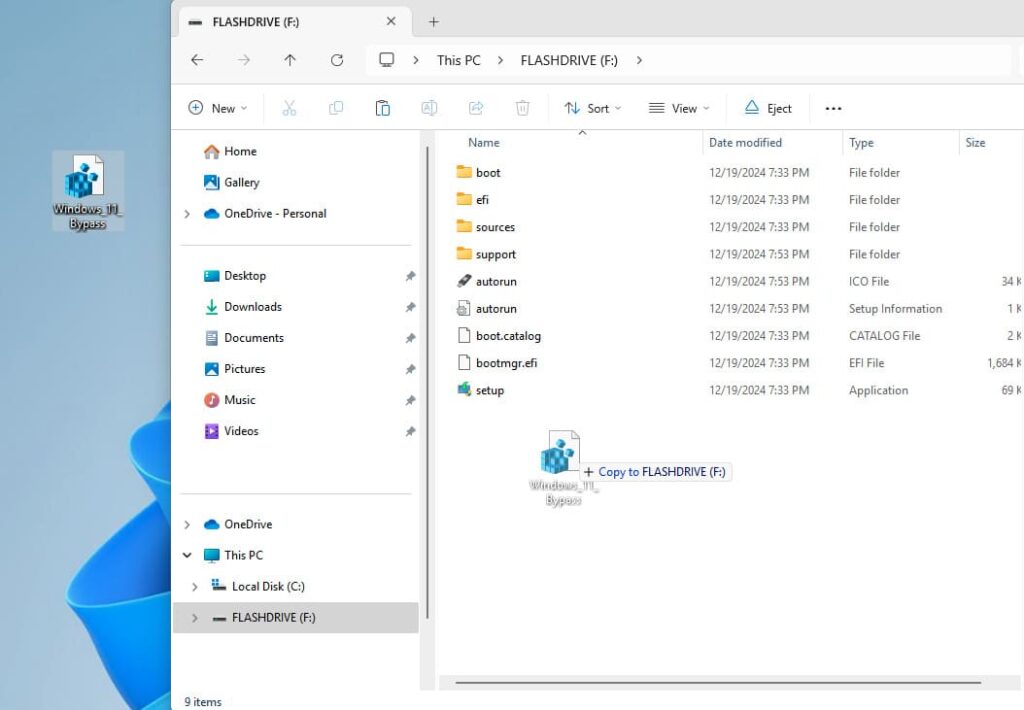Click the Cut scissors icon in toolbar
The image size is (1024, 710).
click(x=289, y=108)
